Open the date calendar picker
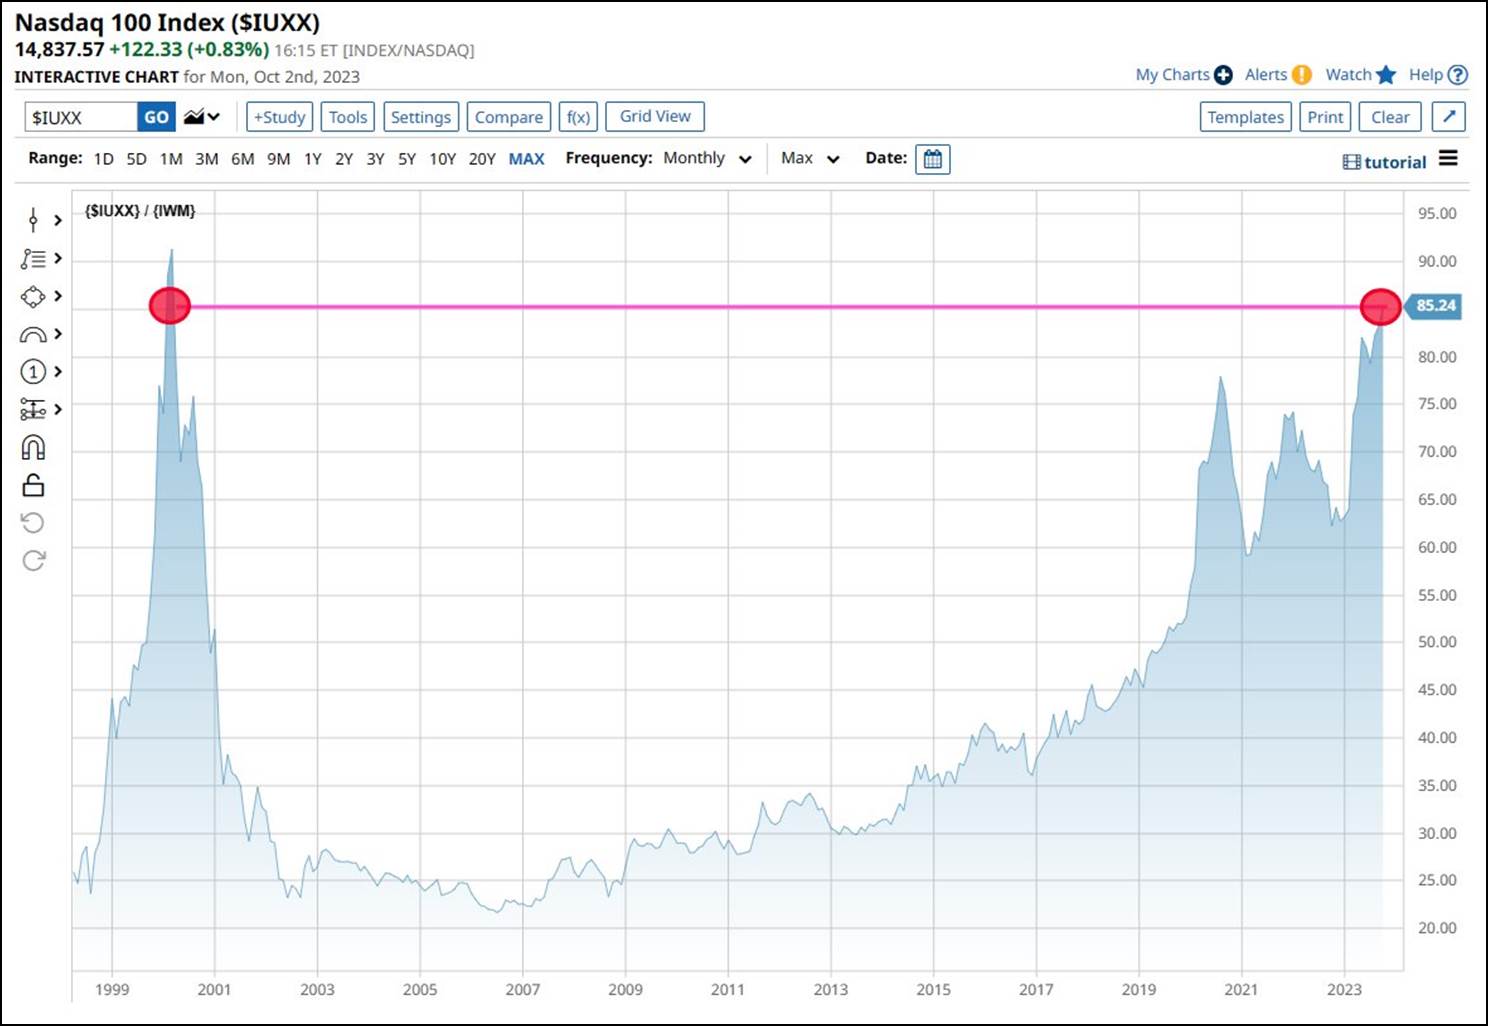 click(933, 159)
